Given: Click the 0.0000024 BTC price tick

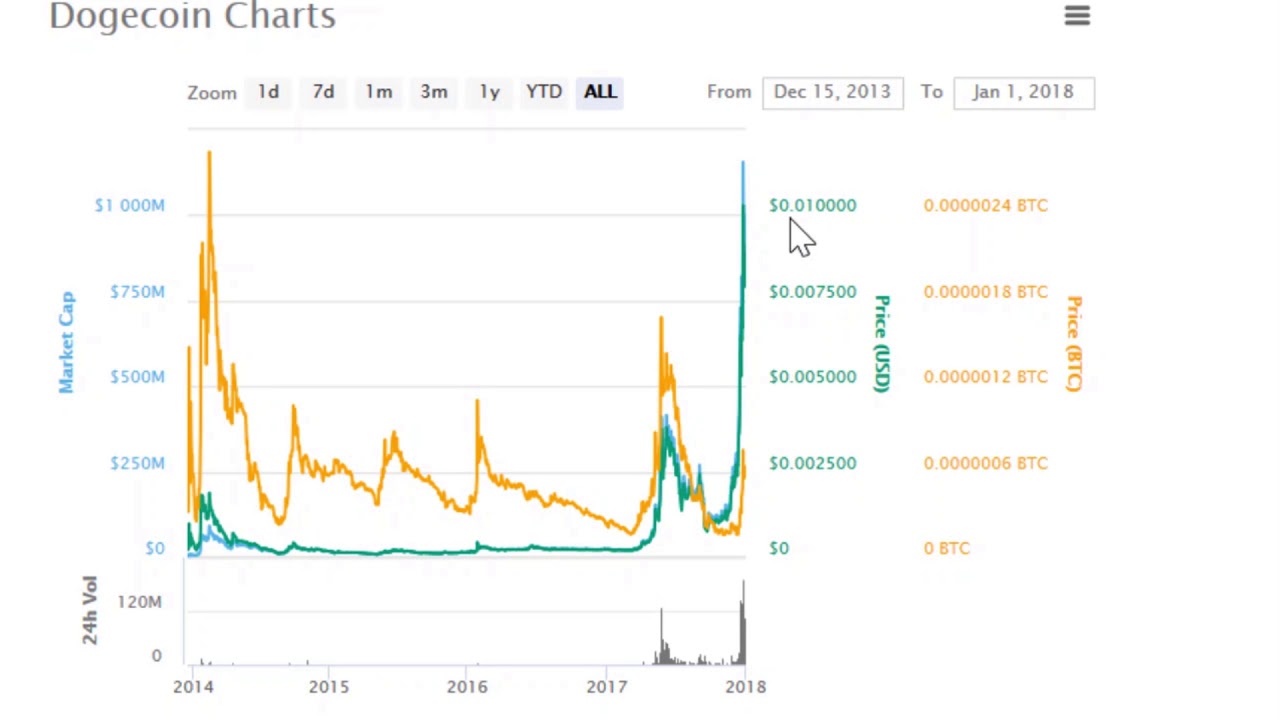Looking at the screenshot, I should (x=985, y=205).
